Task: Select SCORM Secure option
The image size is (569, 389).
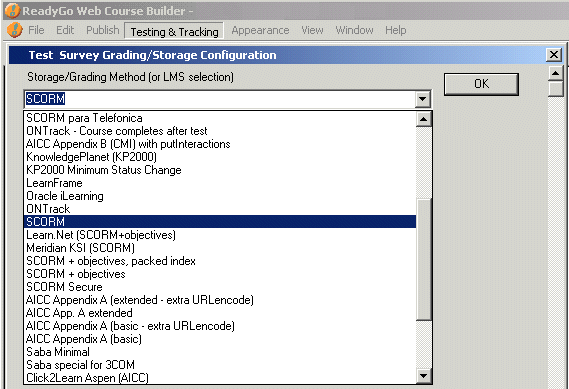Action: [x=220, y=287]
